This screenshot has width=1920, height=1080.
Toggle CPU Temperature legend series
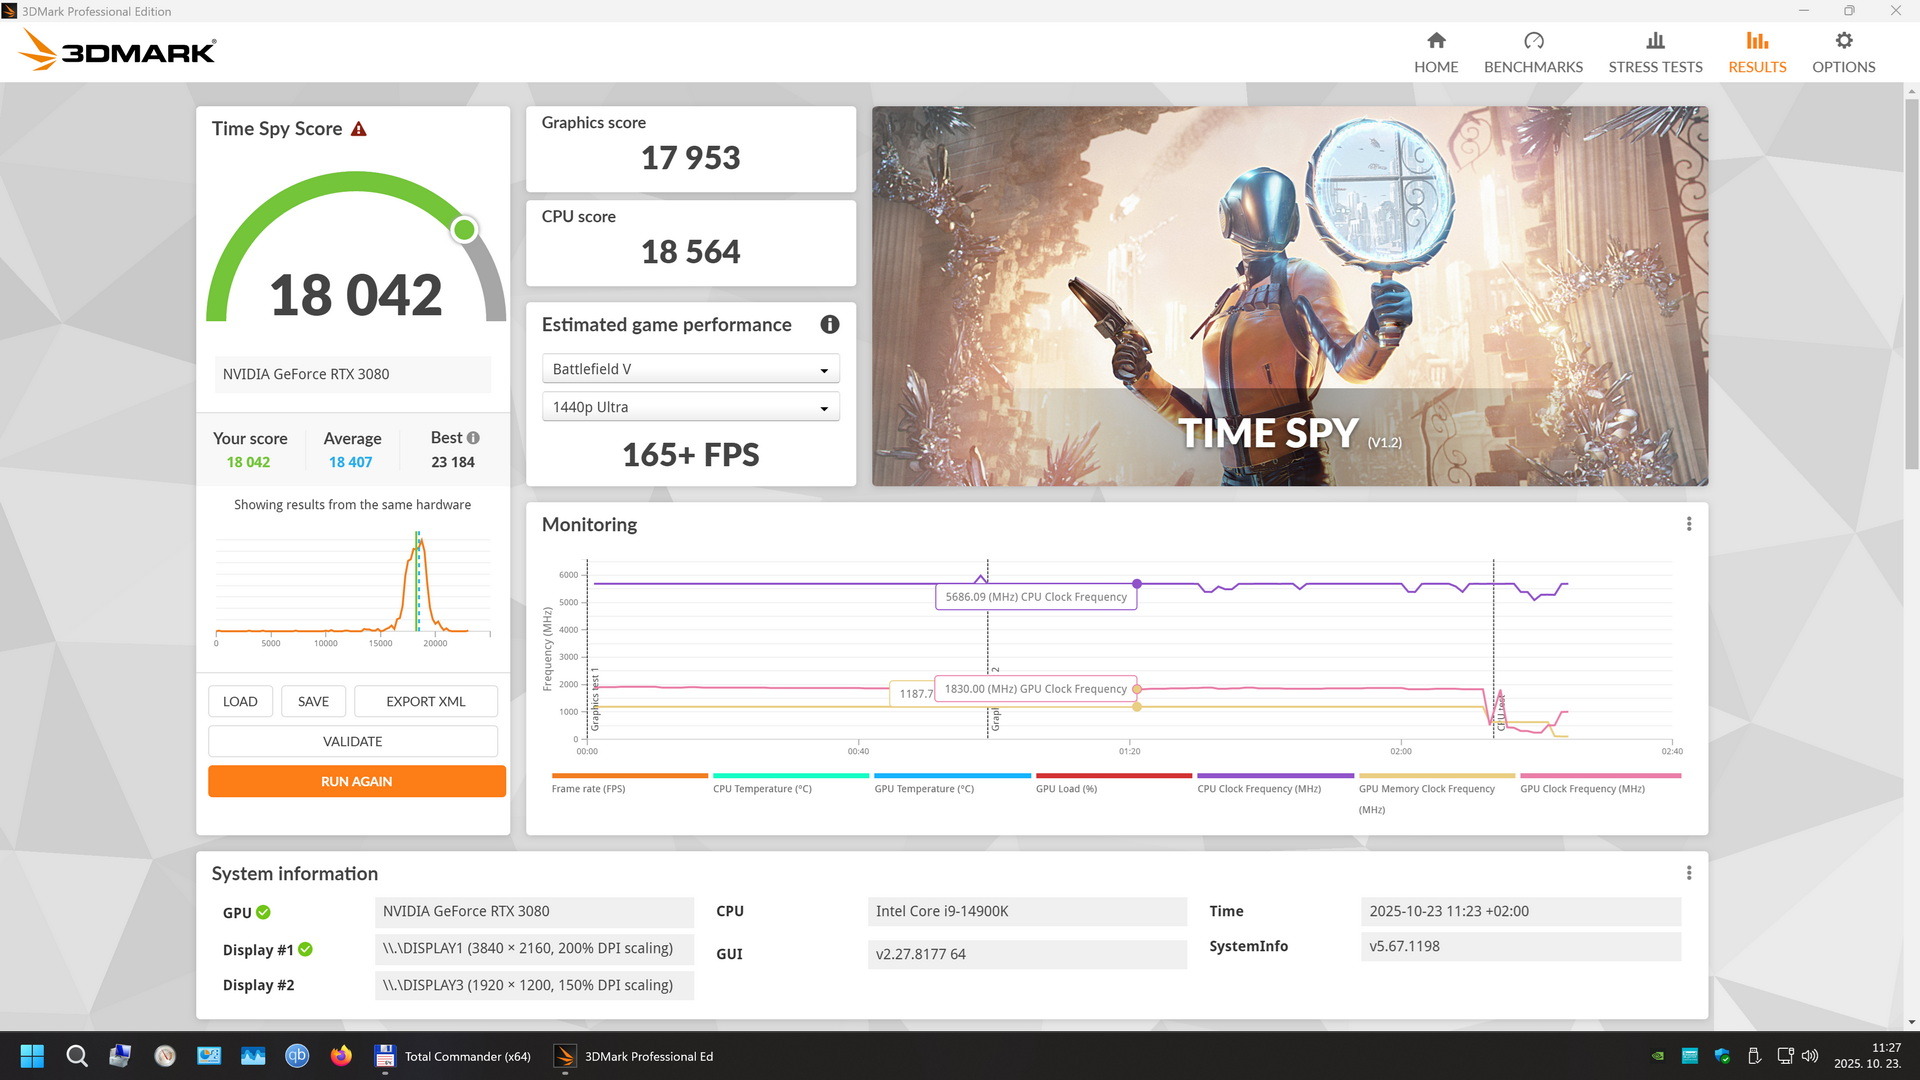coord(762,789)
